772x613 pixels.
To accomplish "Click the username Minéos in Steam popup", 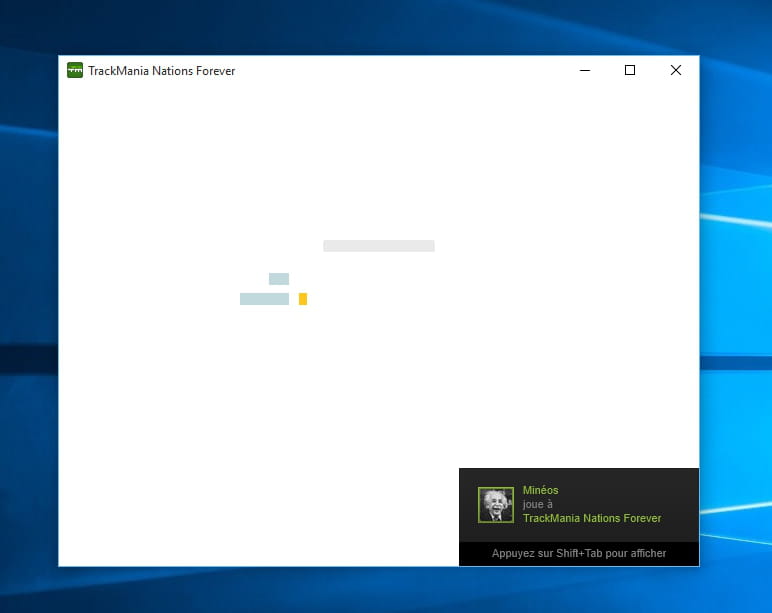I will [x=540, y=490].
